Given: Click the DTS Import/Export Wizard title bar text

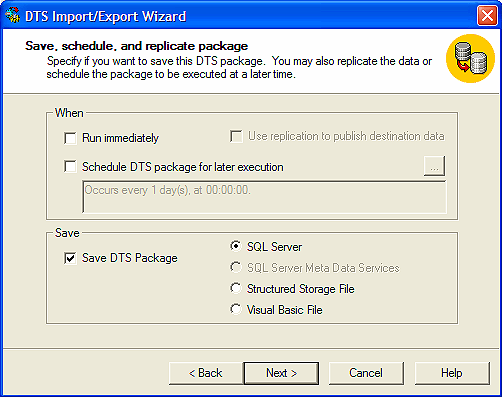Looking at the screenshot, I should pos(105,16).
